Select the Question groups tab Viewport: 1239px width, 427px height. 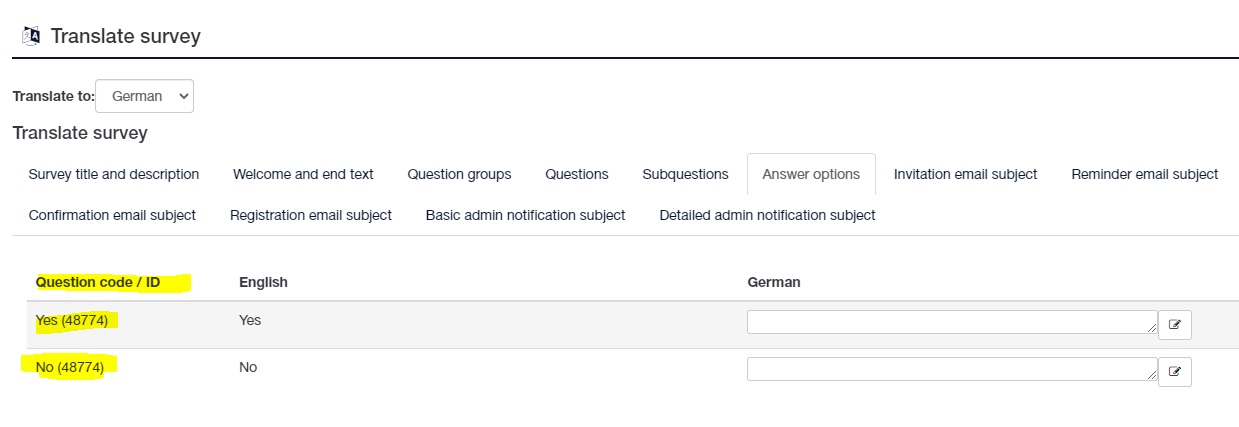(459, 174)
